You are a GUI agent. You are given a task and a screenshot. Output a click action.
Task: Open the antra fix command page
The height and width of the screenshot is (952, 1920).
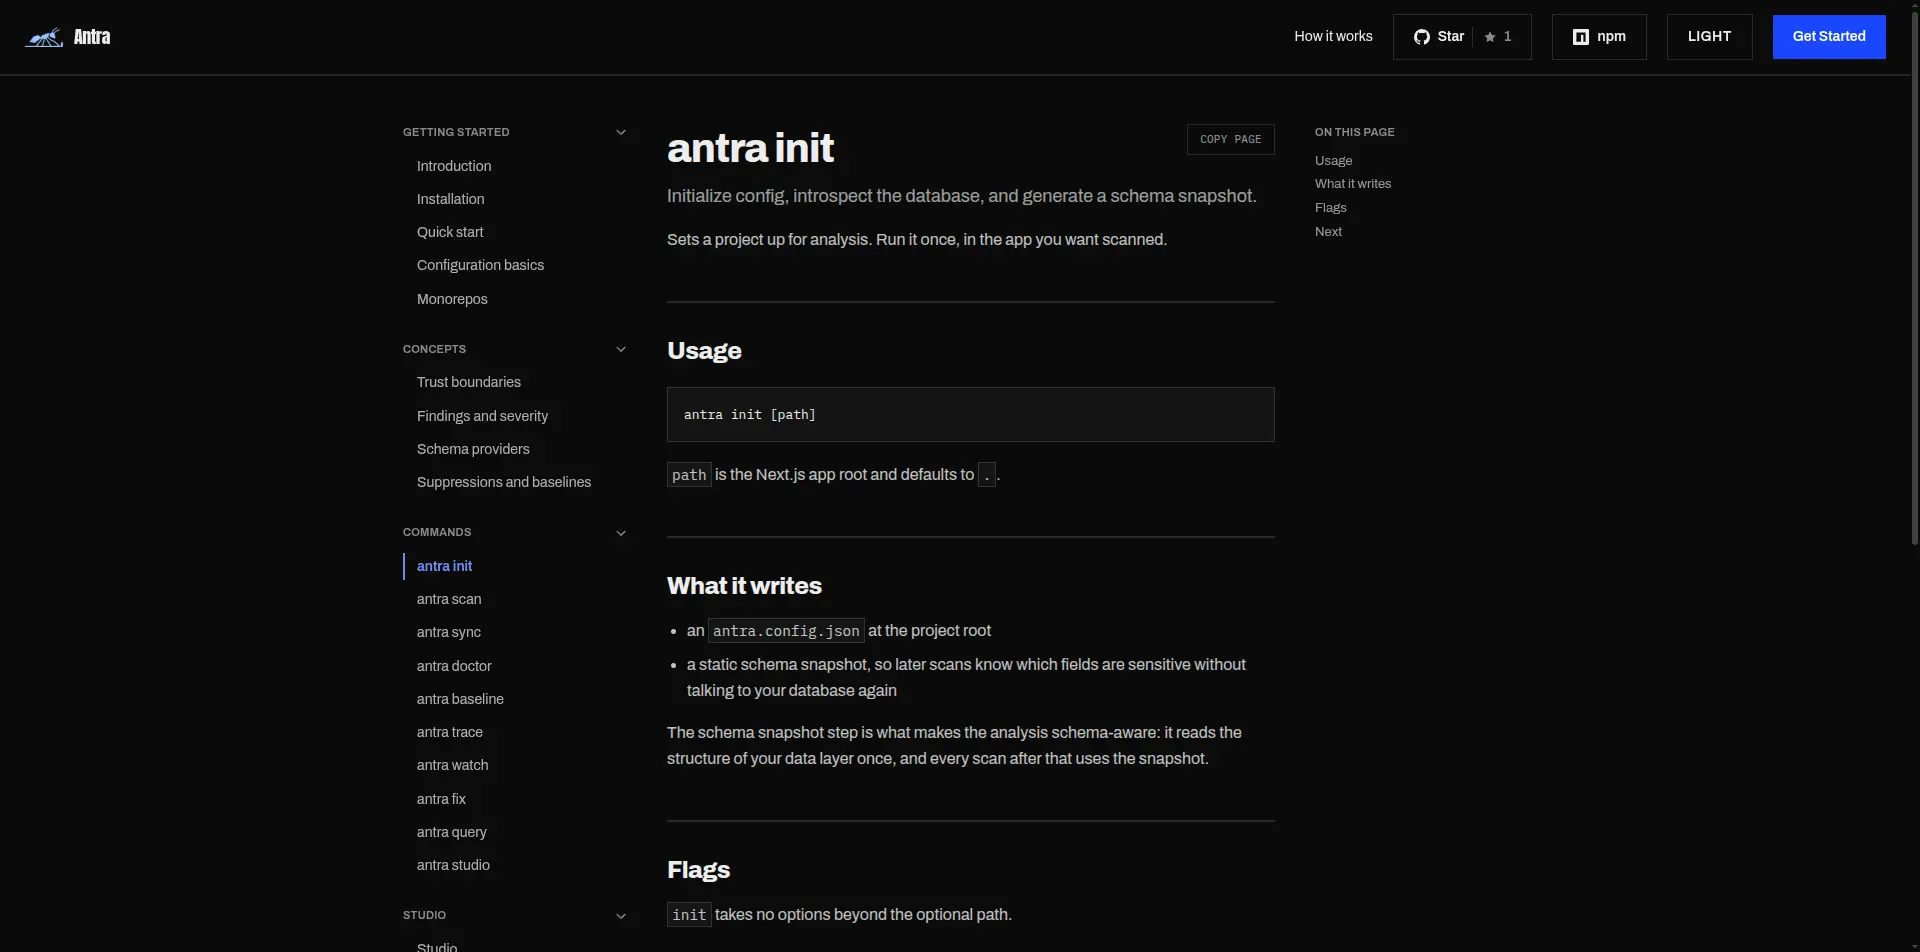point(441,799)
